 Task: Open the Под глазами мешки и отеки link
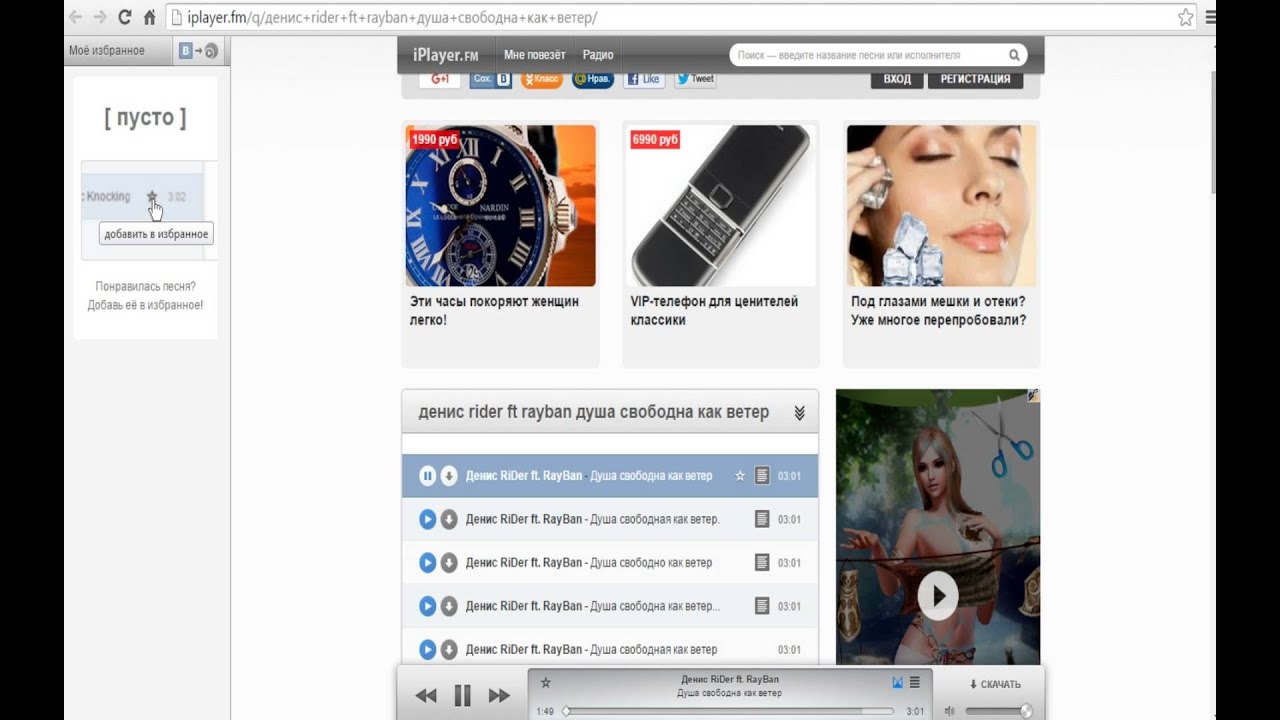938,311
